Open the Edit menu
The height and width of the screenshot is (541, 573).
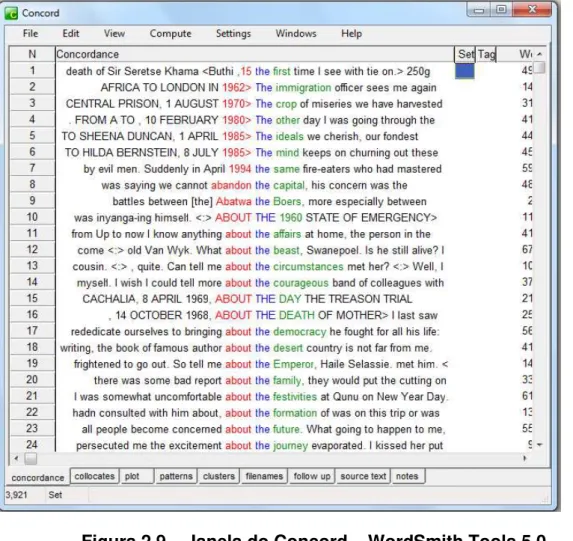[71, 34]
